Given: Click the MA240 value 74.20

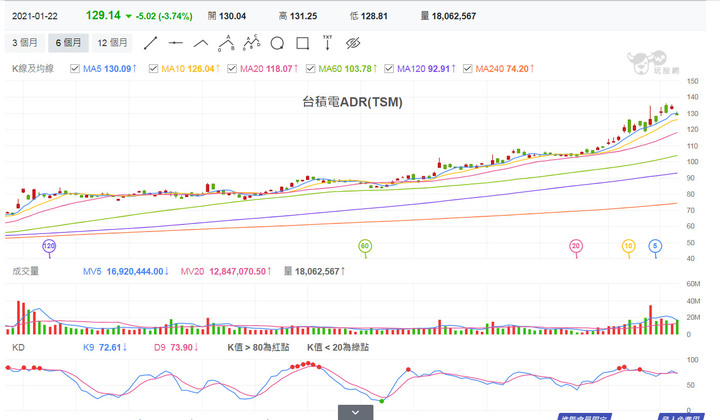Looking at the screenshot, I should [x=517, y=68].
